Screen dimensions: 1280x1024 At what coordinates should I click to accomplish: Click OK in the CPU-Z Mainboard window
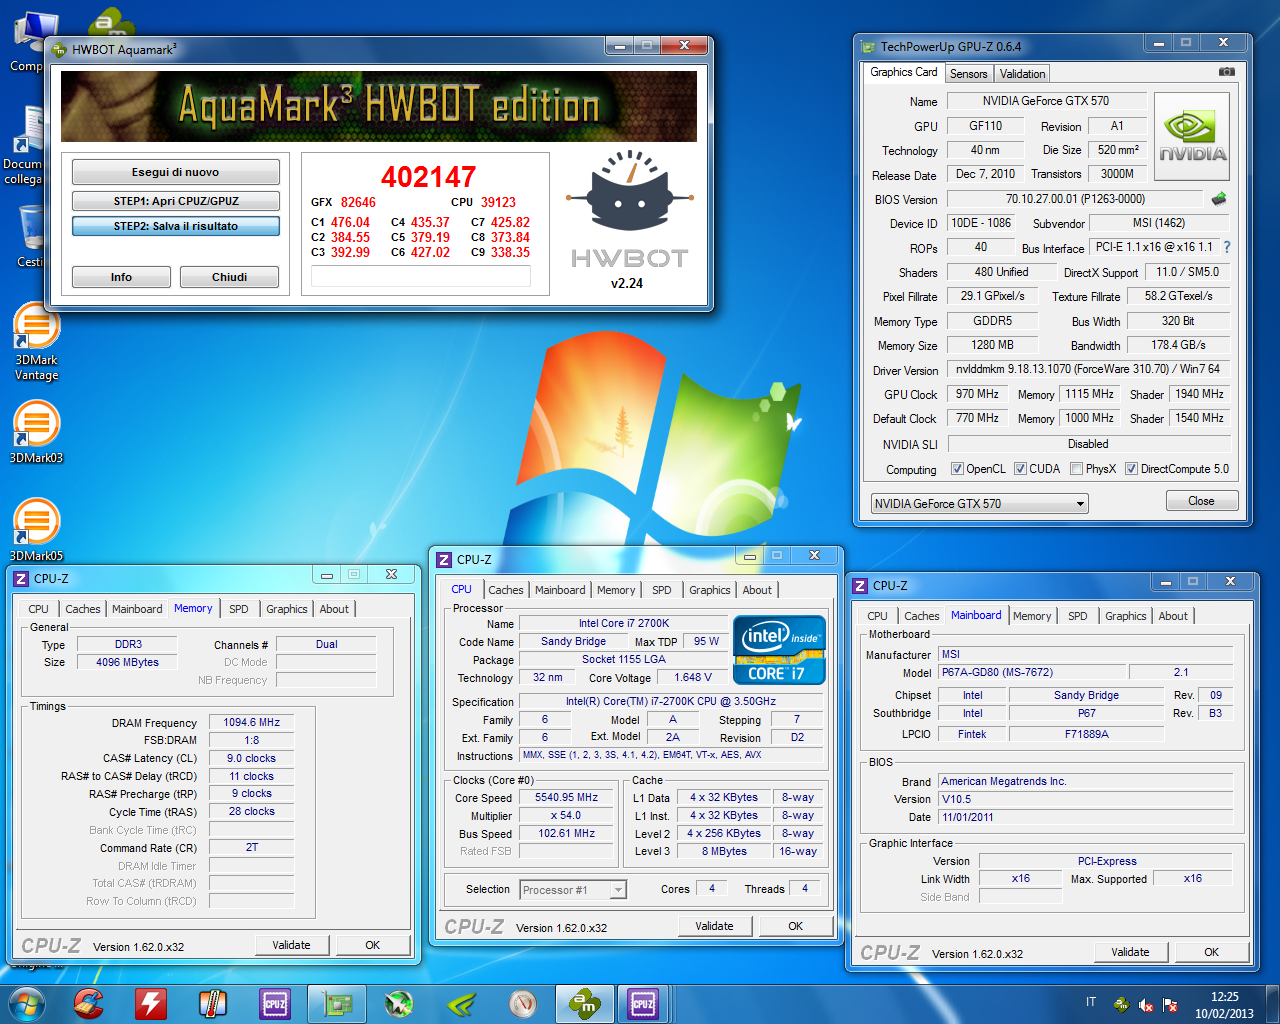coord(1211,952)
